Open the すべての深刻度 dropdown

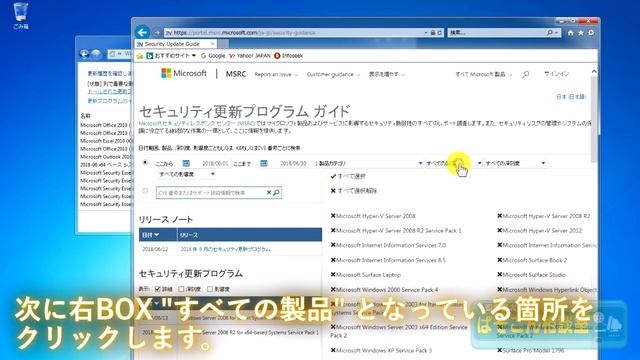pyautogui.click(x=515, y=163)
